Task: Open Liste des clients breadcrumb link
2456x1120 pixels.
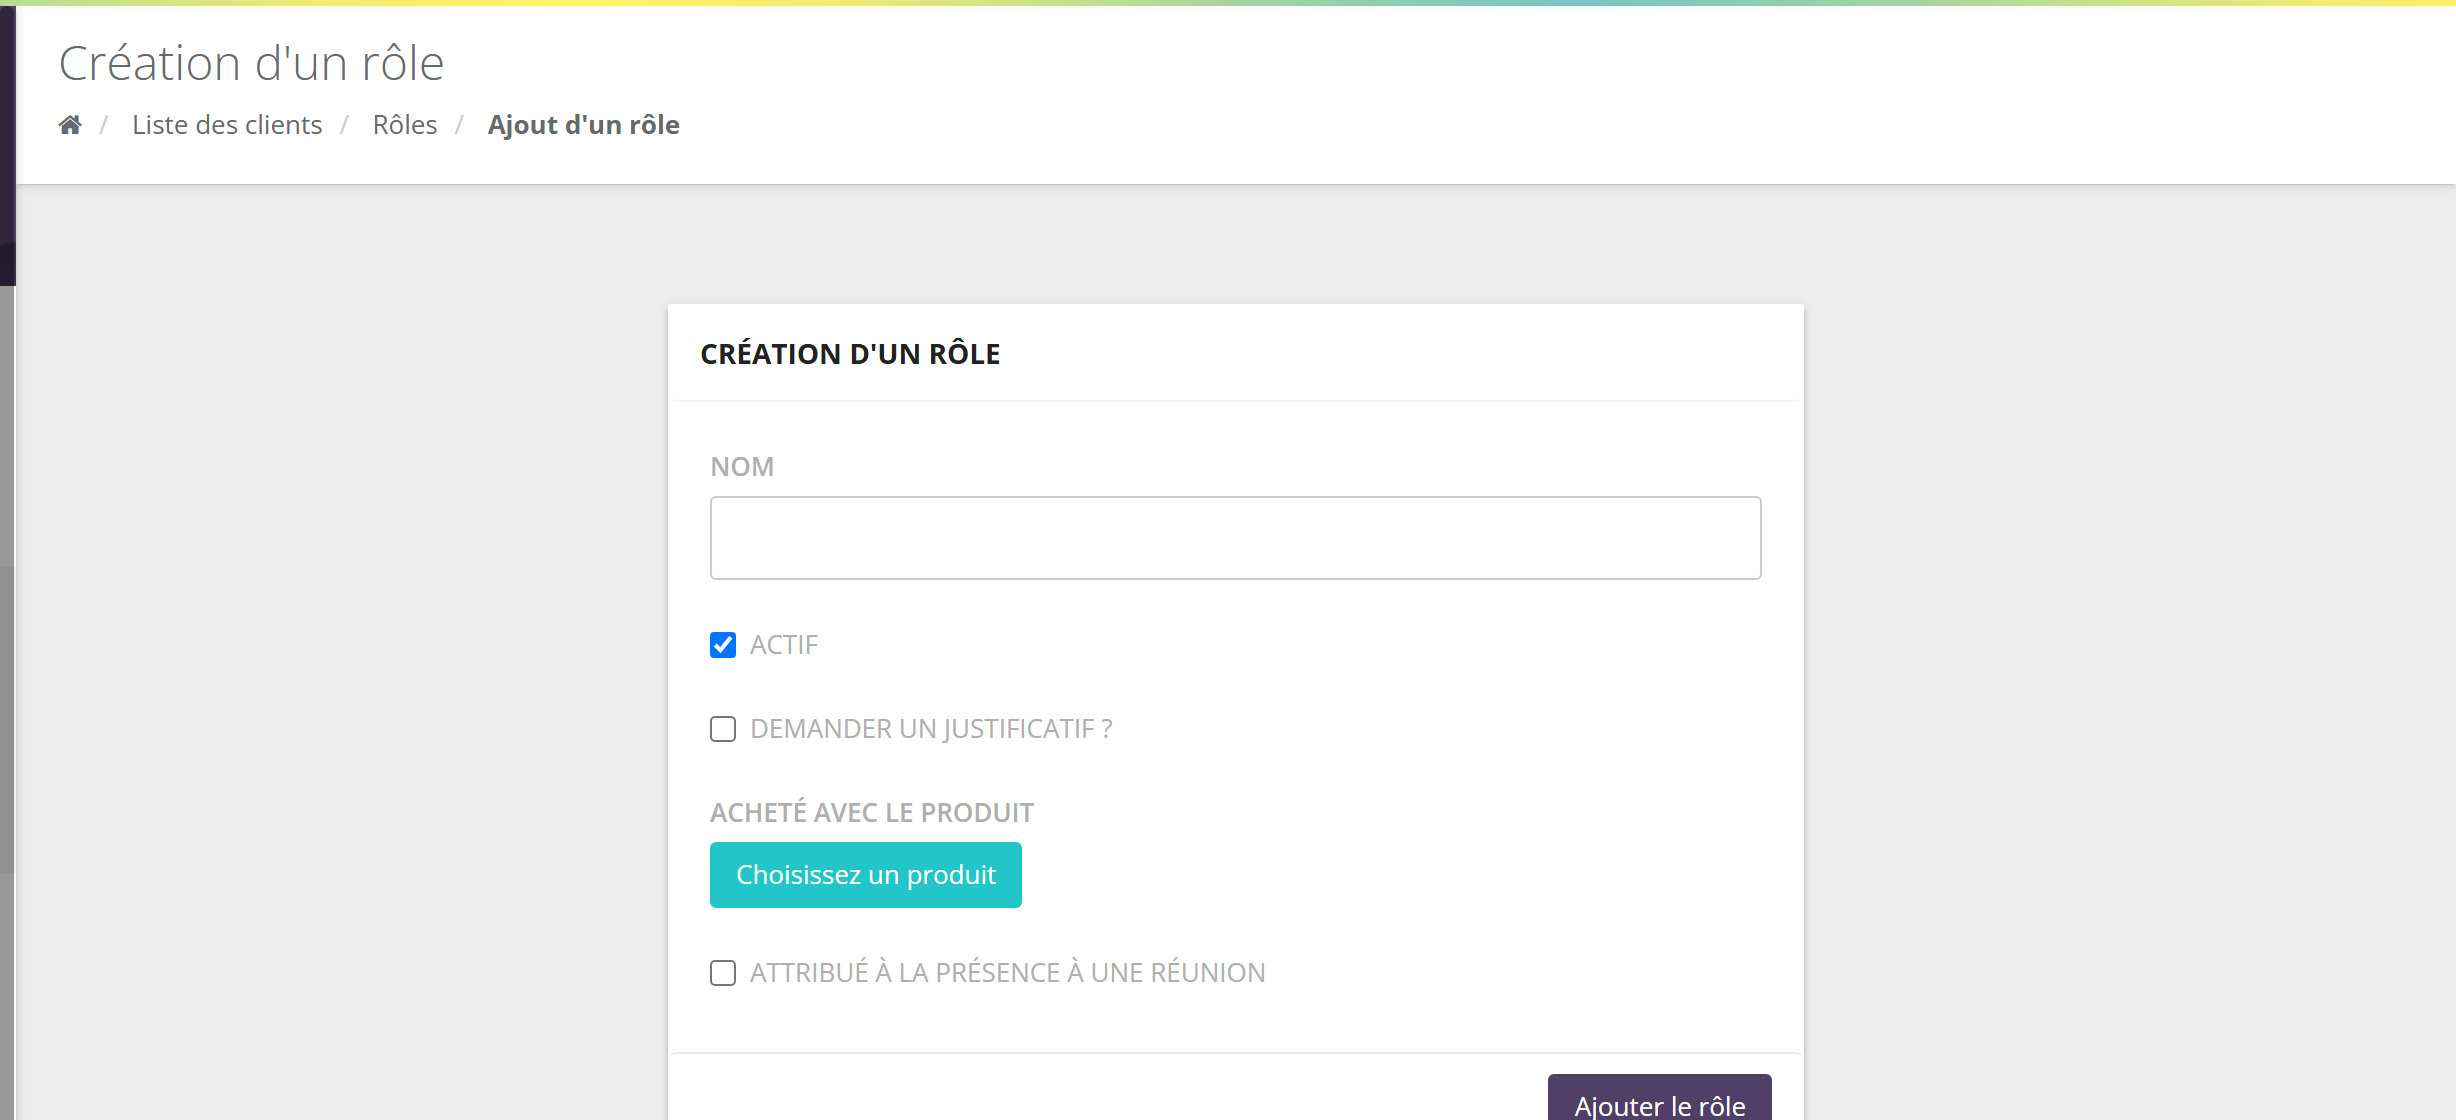Action: (x=227, y=125)
